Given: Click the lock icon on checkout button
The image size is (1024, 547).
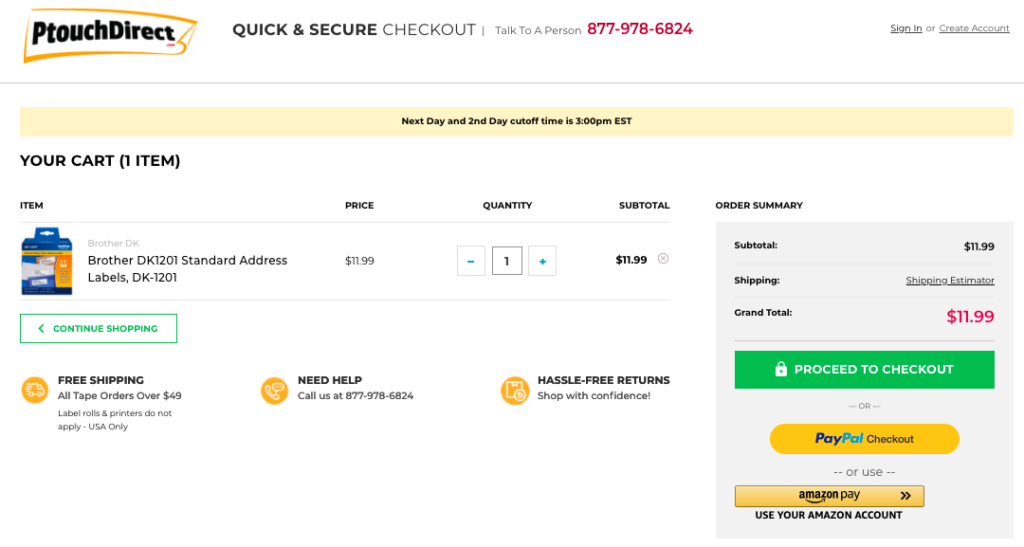Looking at the screenshot, I should (781, 369).
